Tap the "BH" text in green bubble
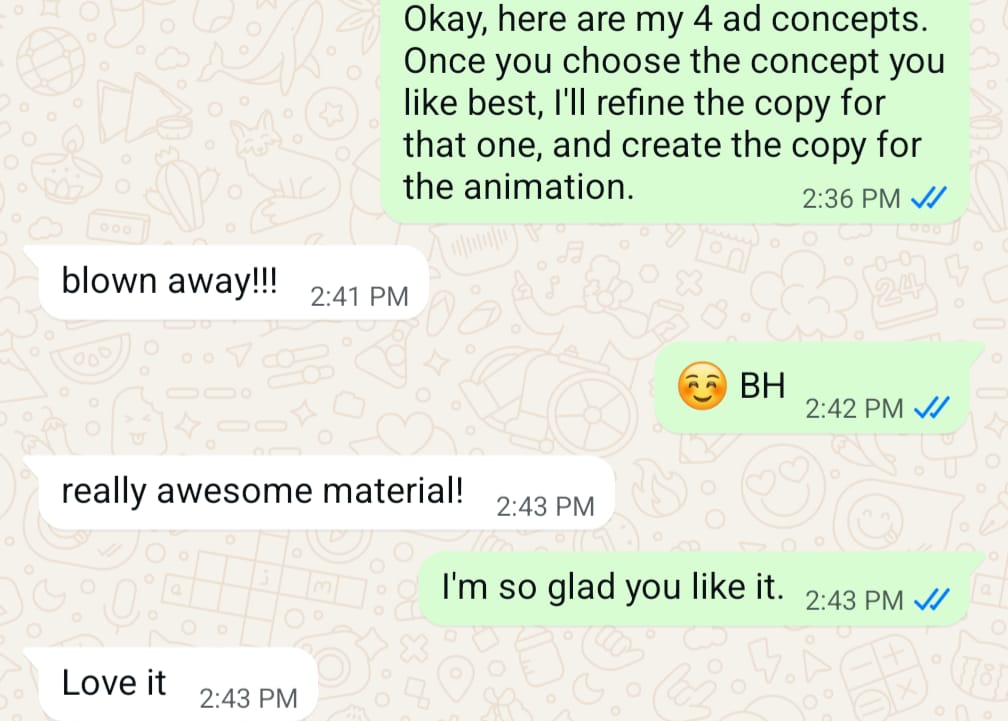 [762, 386]
